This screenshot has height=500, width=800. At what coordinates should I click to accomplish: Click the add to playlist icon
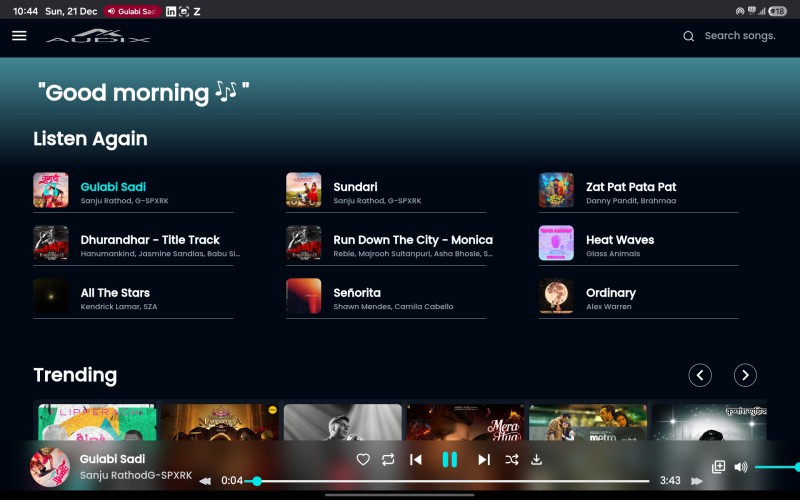pos(718,467)
